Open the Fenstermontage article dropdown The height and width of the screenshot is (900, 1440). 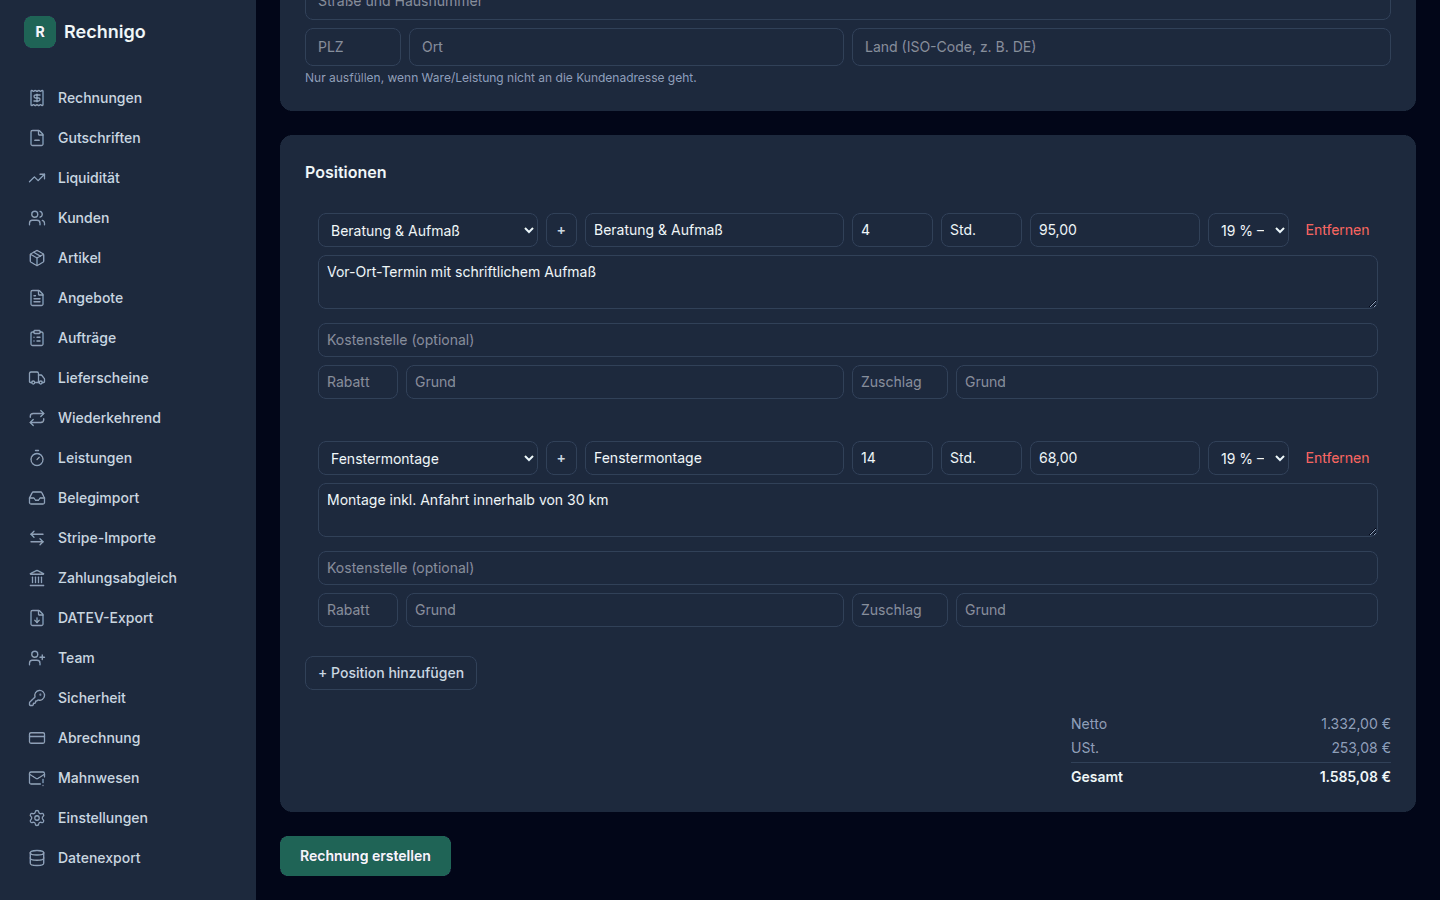click(428, 458)
